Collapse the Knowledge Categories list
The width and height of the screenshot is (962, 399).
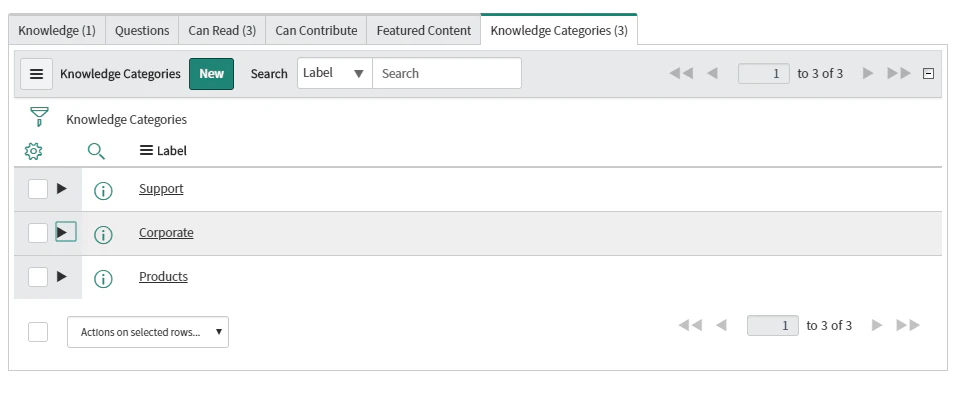pos(929,74)
